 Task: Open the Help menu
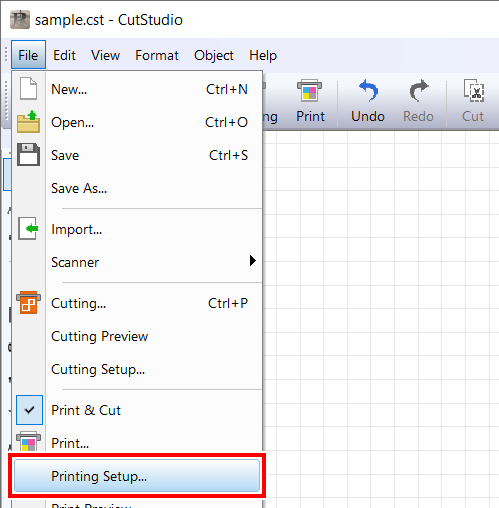(263, 55)
